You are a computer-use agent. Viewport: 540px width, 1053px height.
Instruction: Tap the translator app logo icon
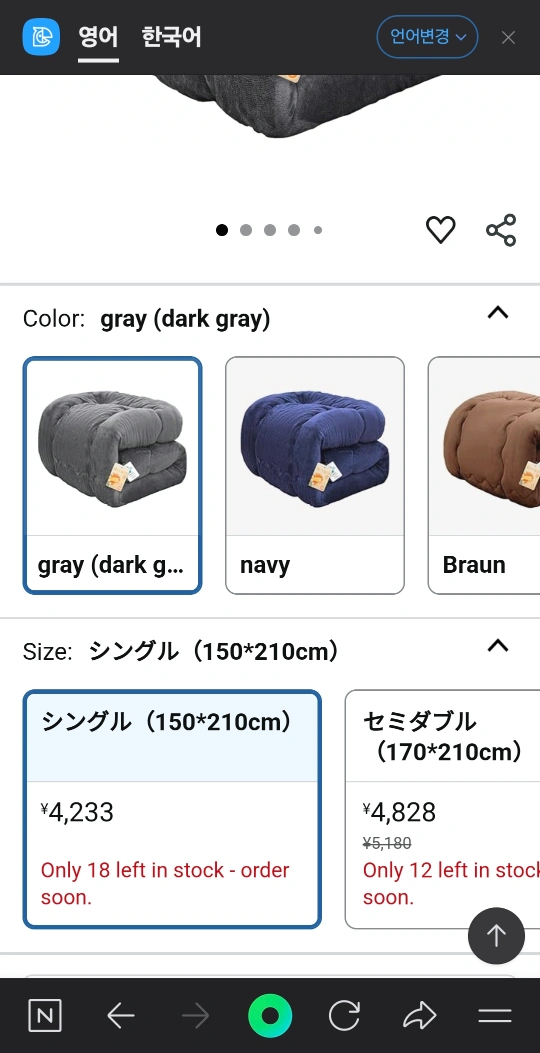click(x=41, y=36)
